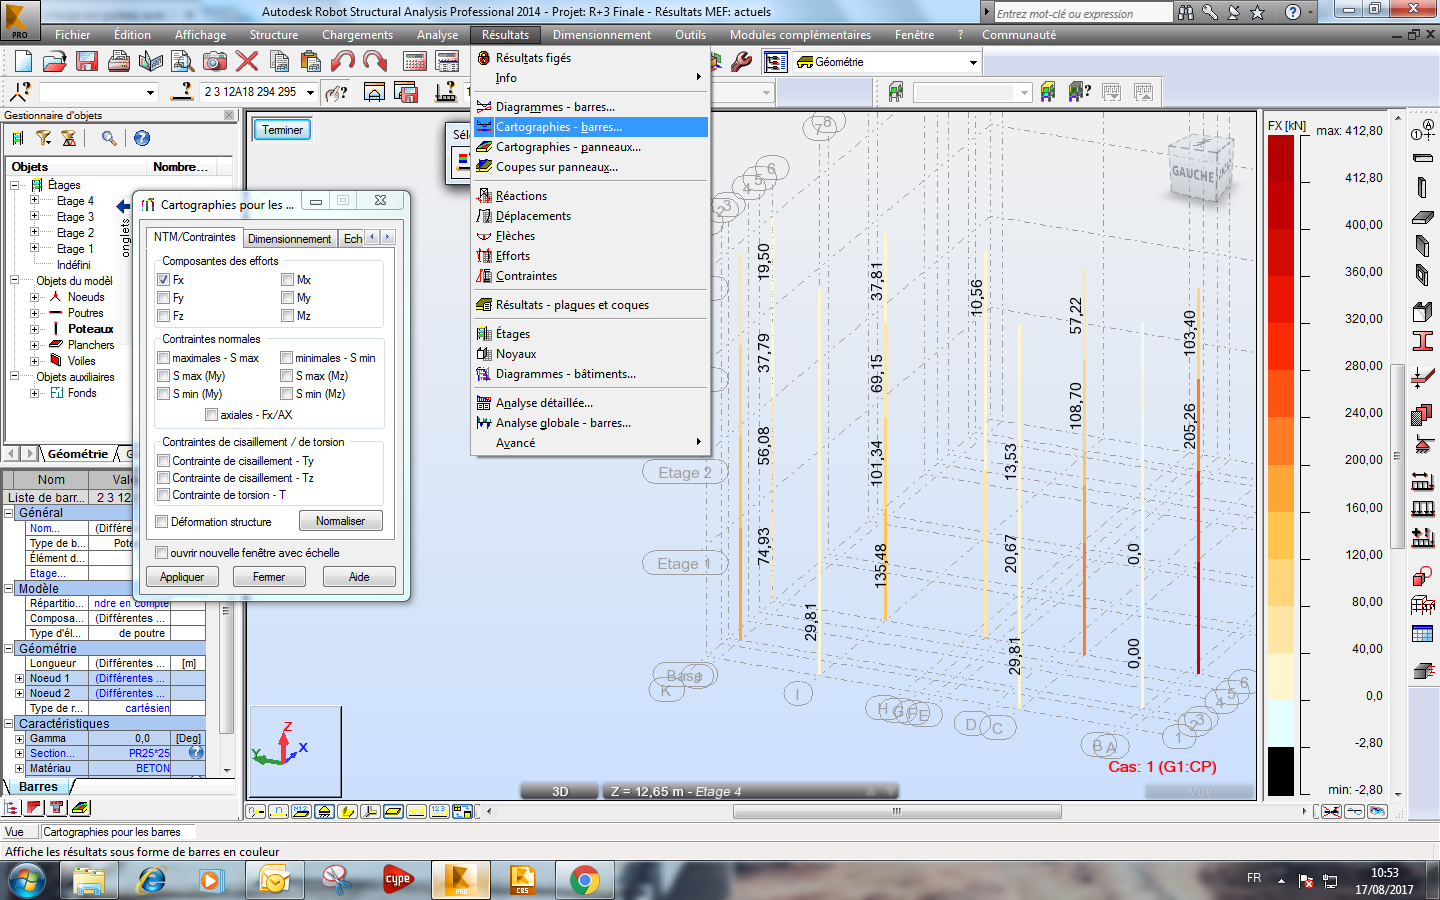The height and width of the screenshot is (900, 1440).
Task: Click the red X delete icon
Action: [247, 62]
